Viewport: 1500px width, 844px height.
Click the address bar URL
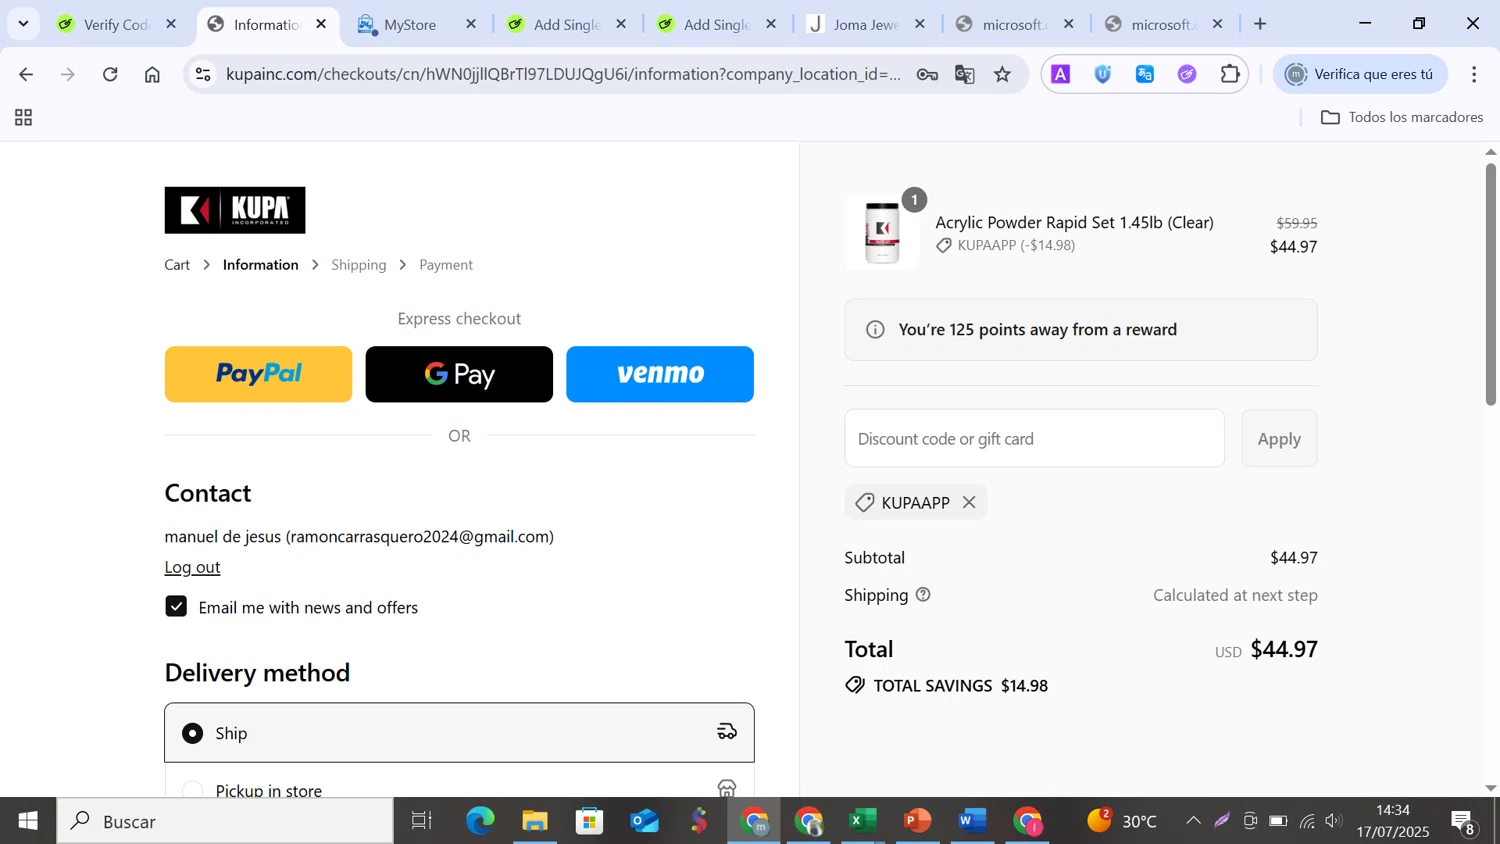[563, 74]
